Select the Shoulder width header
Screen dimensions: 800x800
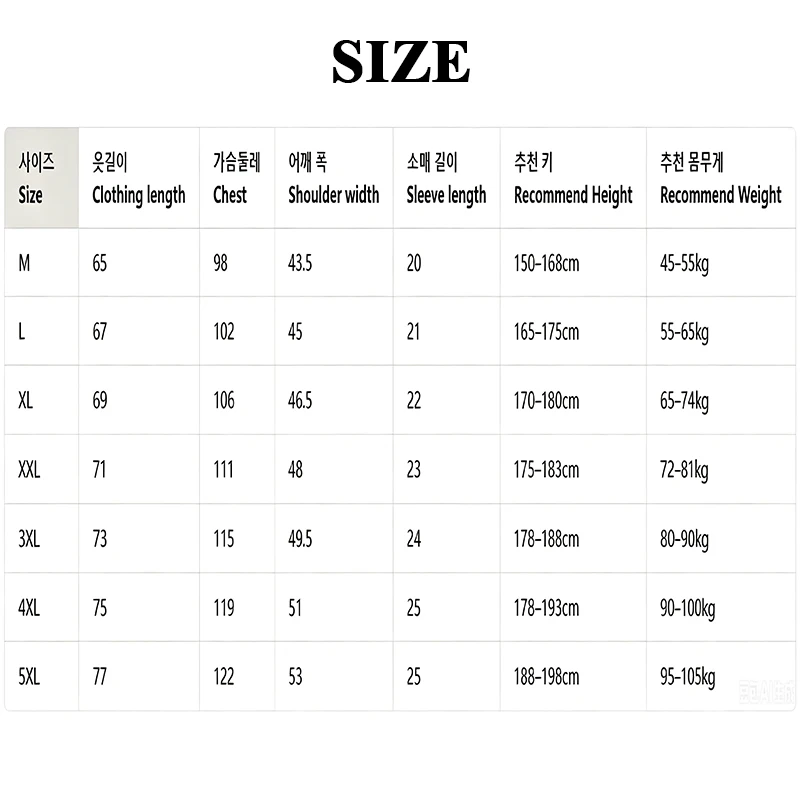334,178
